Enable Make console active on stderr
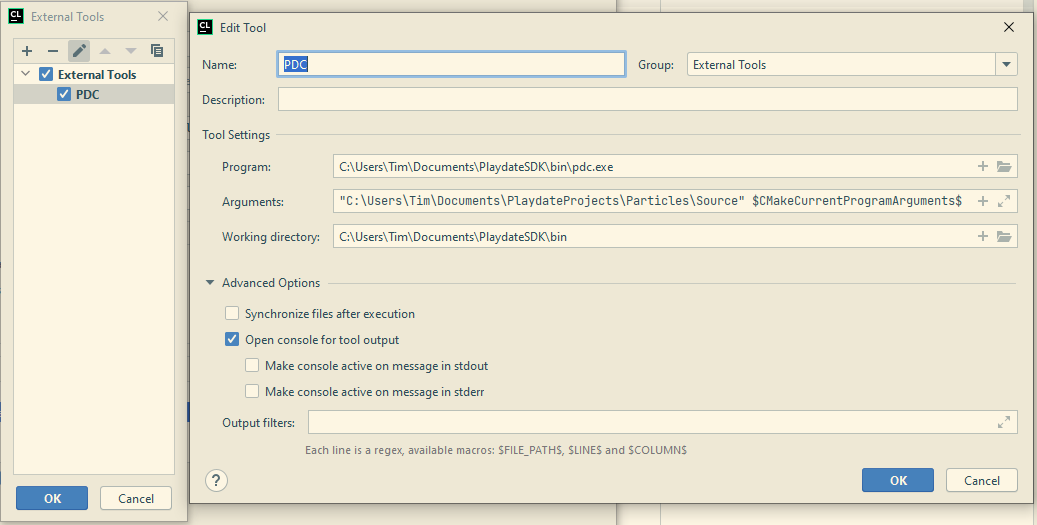The image size is (1037, 525). 252,391
